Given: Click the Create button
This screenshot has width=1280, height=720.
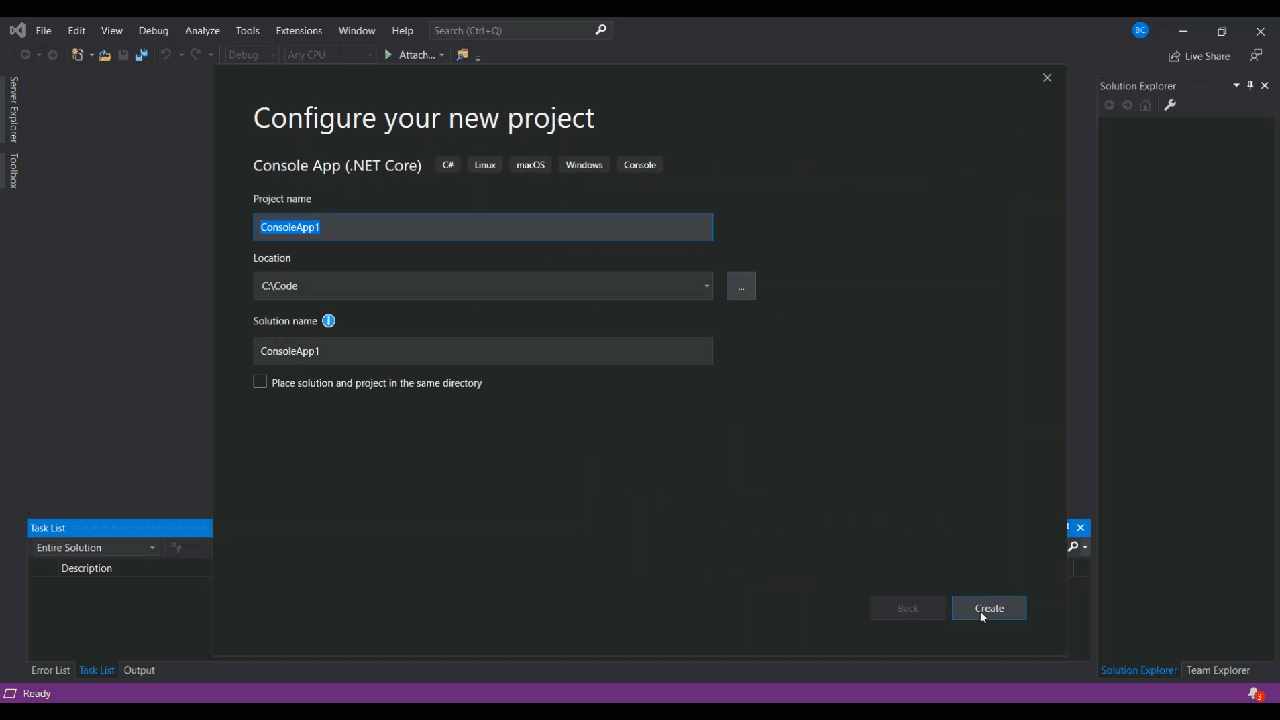Looking at the screenshot, I should (x=989, y=608).
